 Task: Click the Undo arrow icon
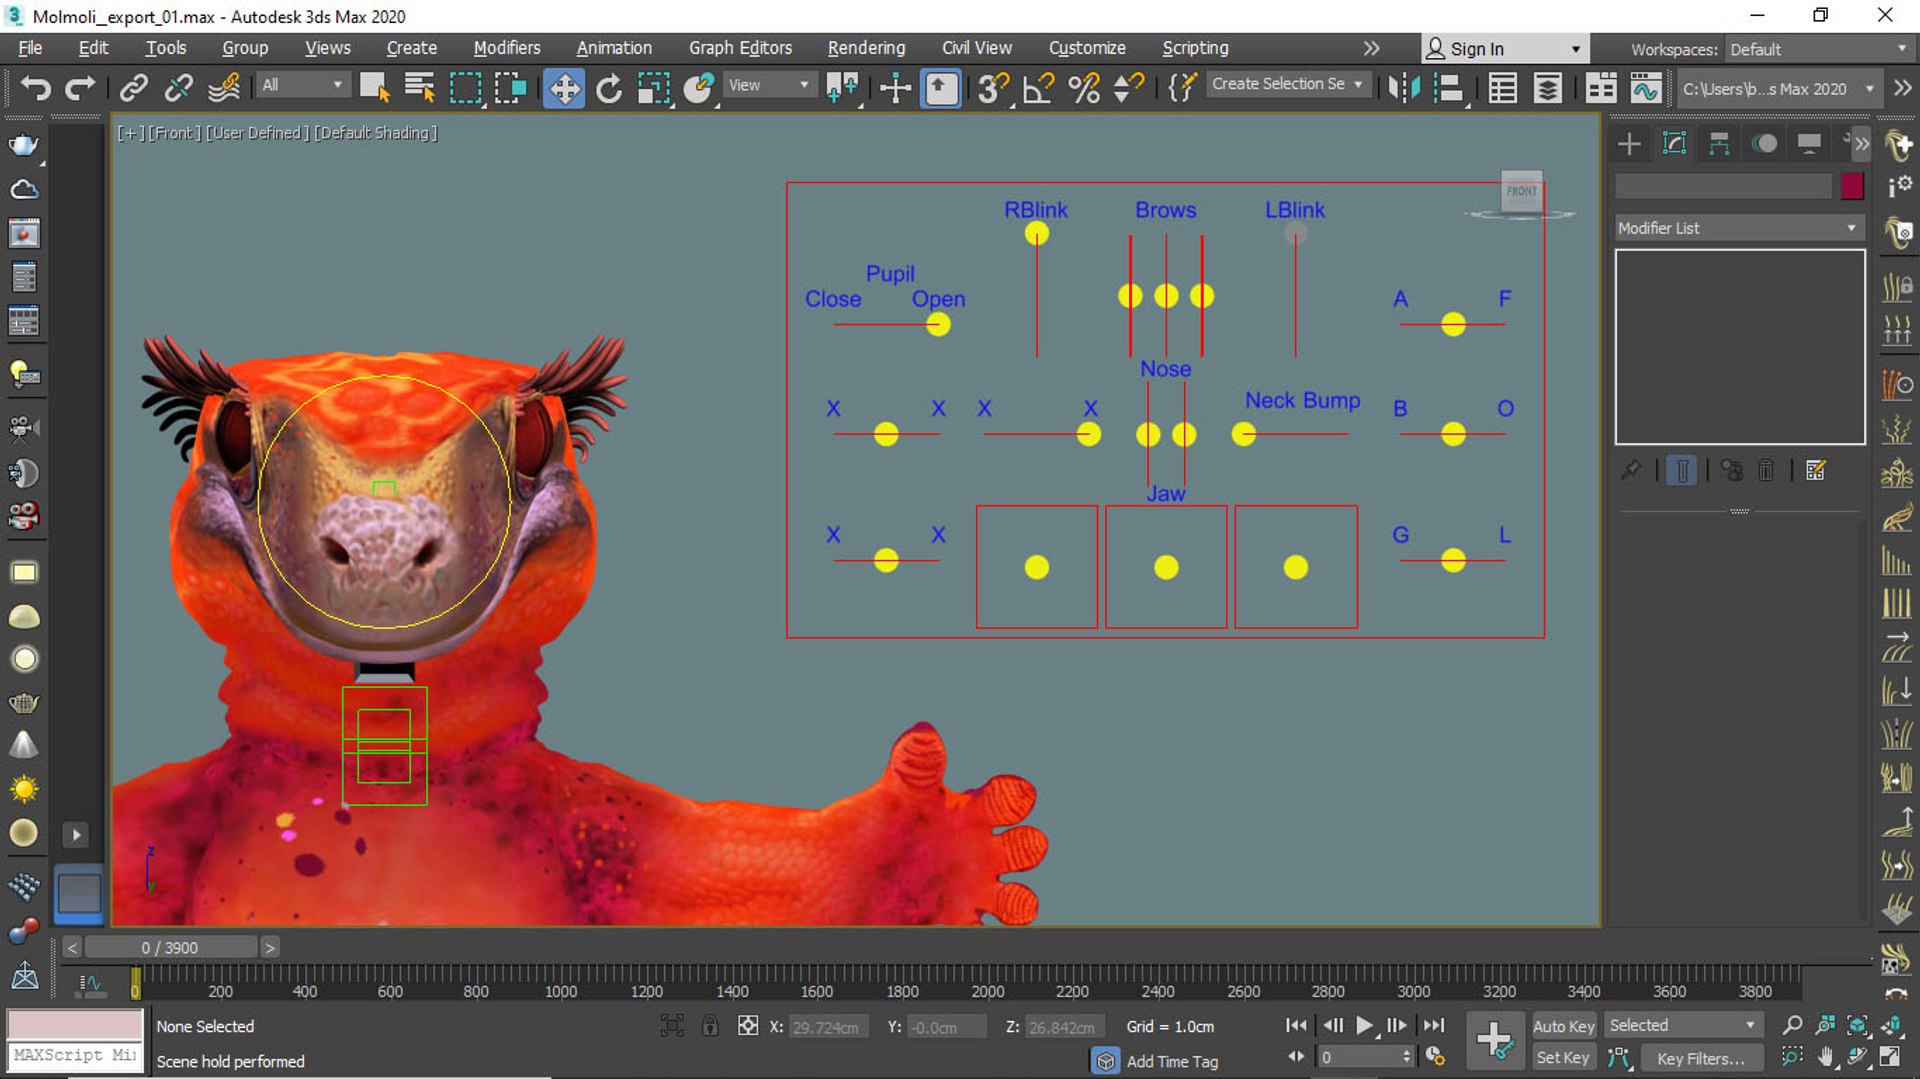click(x=35, y=88)
